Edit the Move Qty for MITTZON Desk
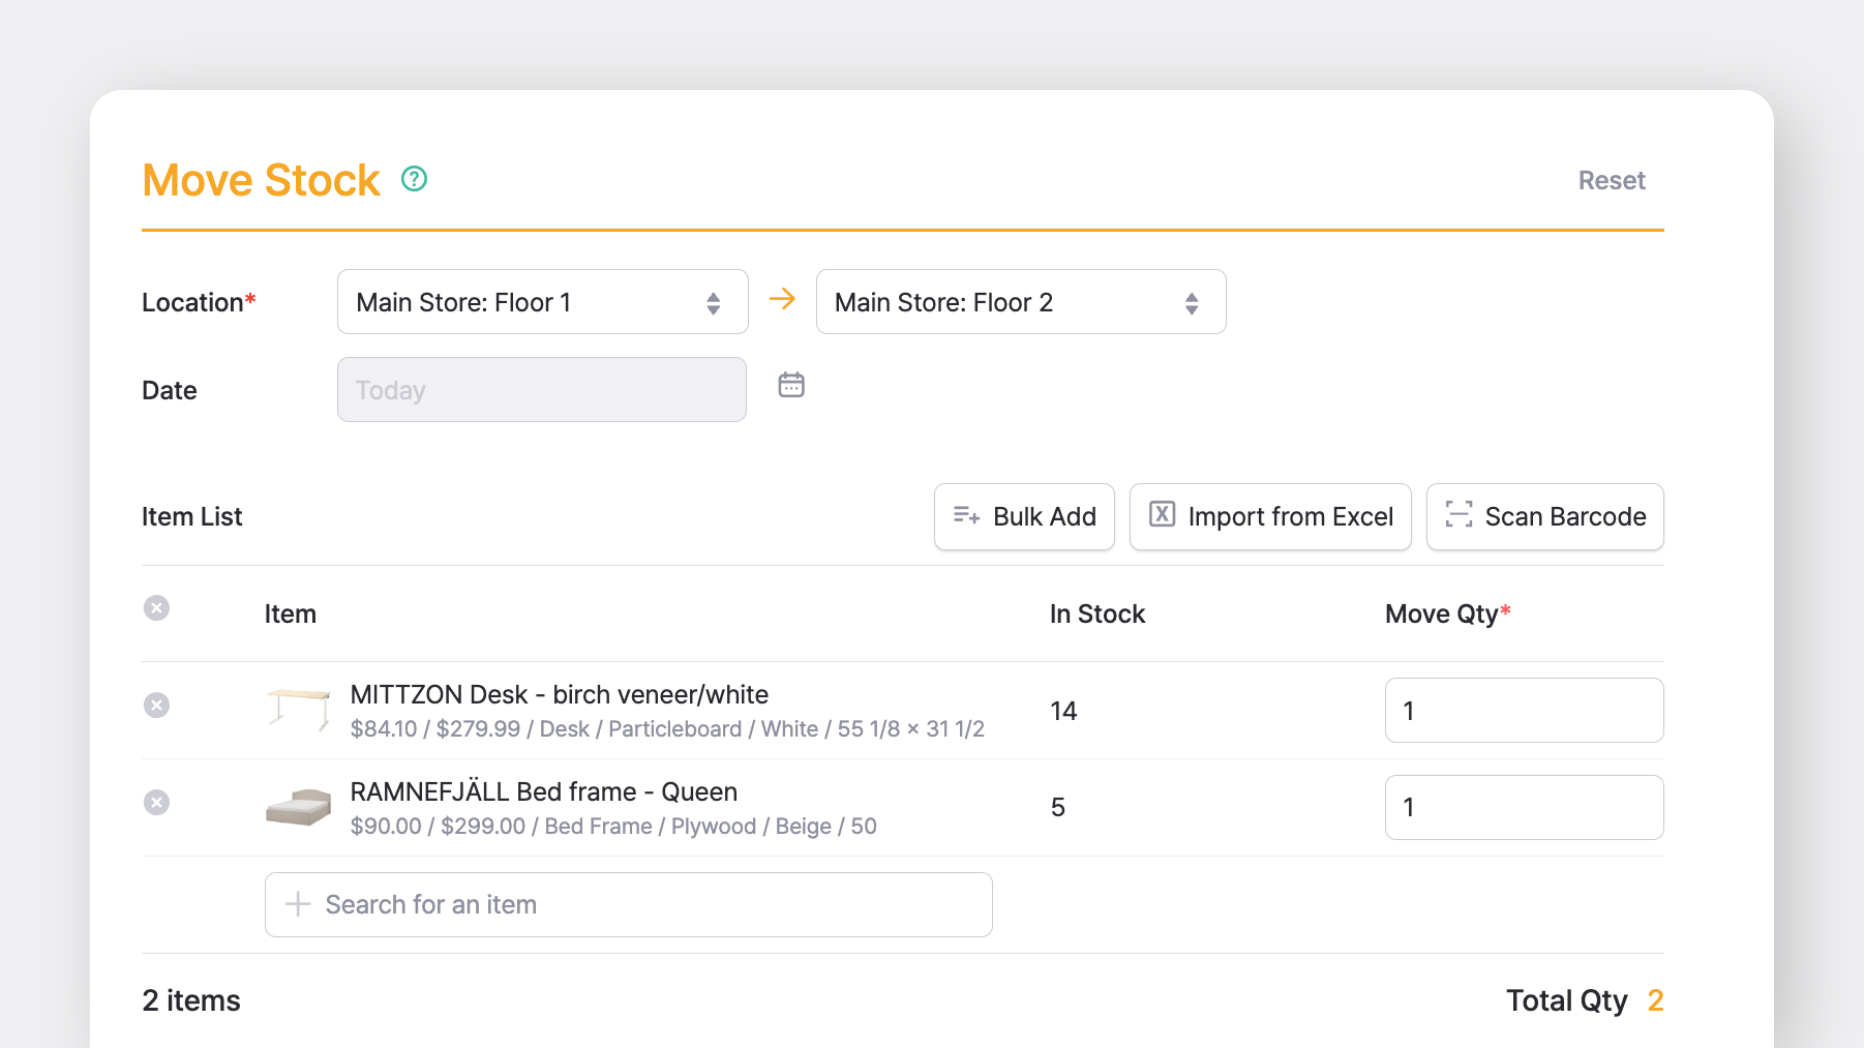 click(x=1523, y=710)
